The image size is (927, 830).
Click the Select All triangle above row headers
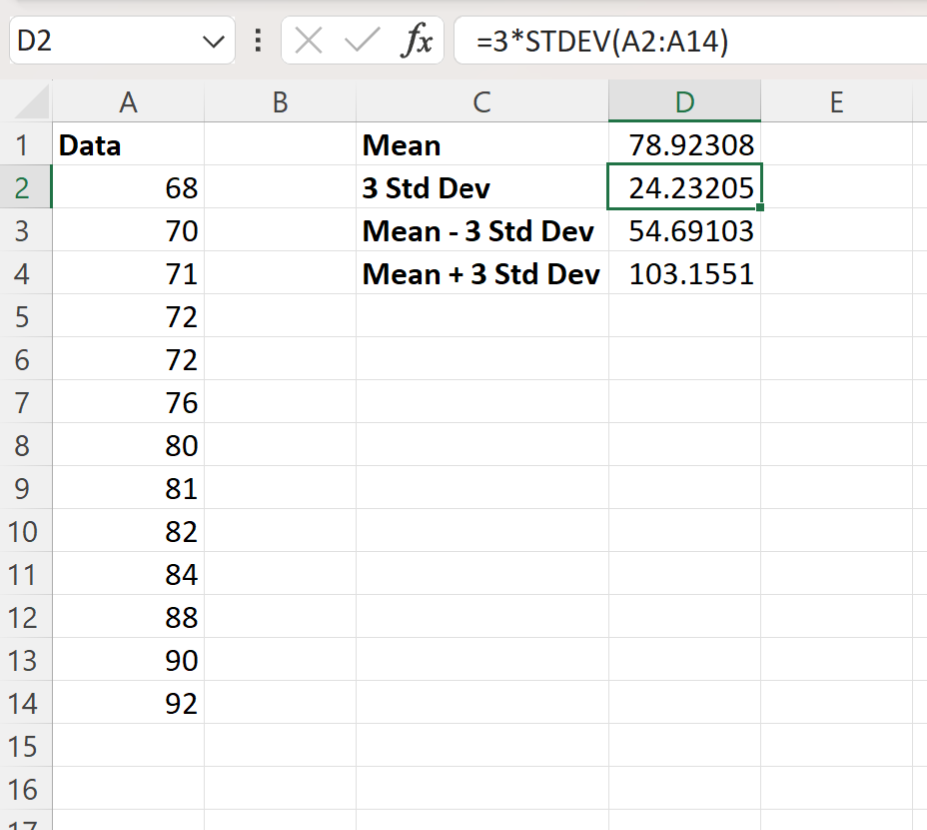25,101
